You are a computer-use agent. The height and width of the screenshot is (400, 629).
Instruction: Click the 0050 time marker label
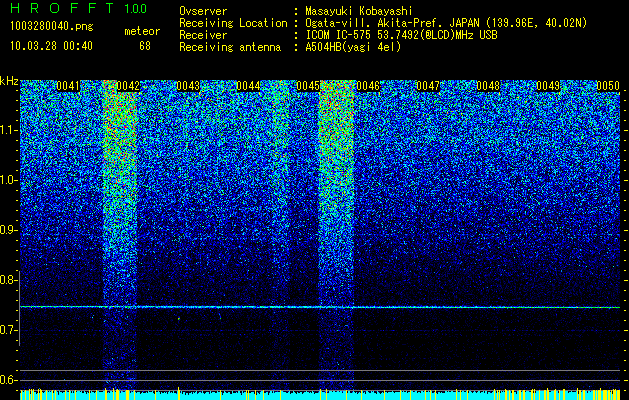(608, 86)
